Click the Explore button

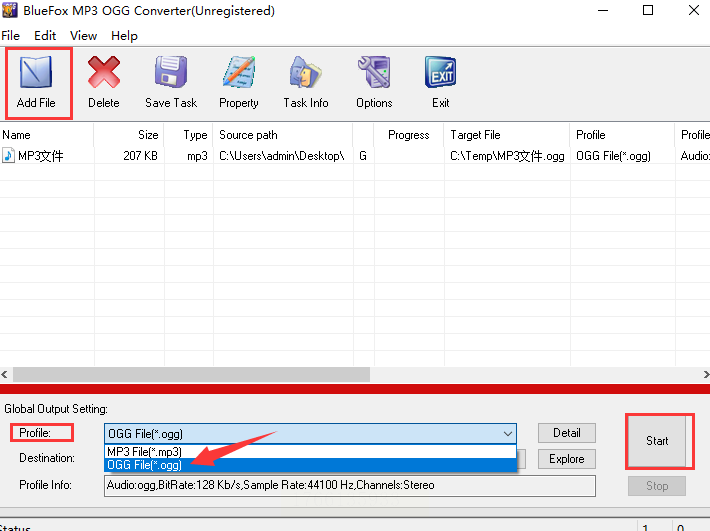(566, 459)
